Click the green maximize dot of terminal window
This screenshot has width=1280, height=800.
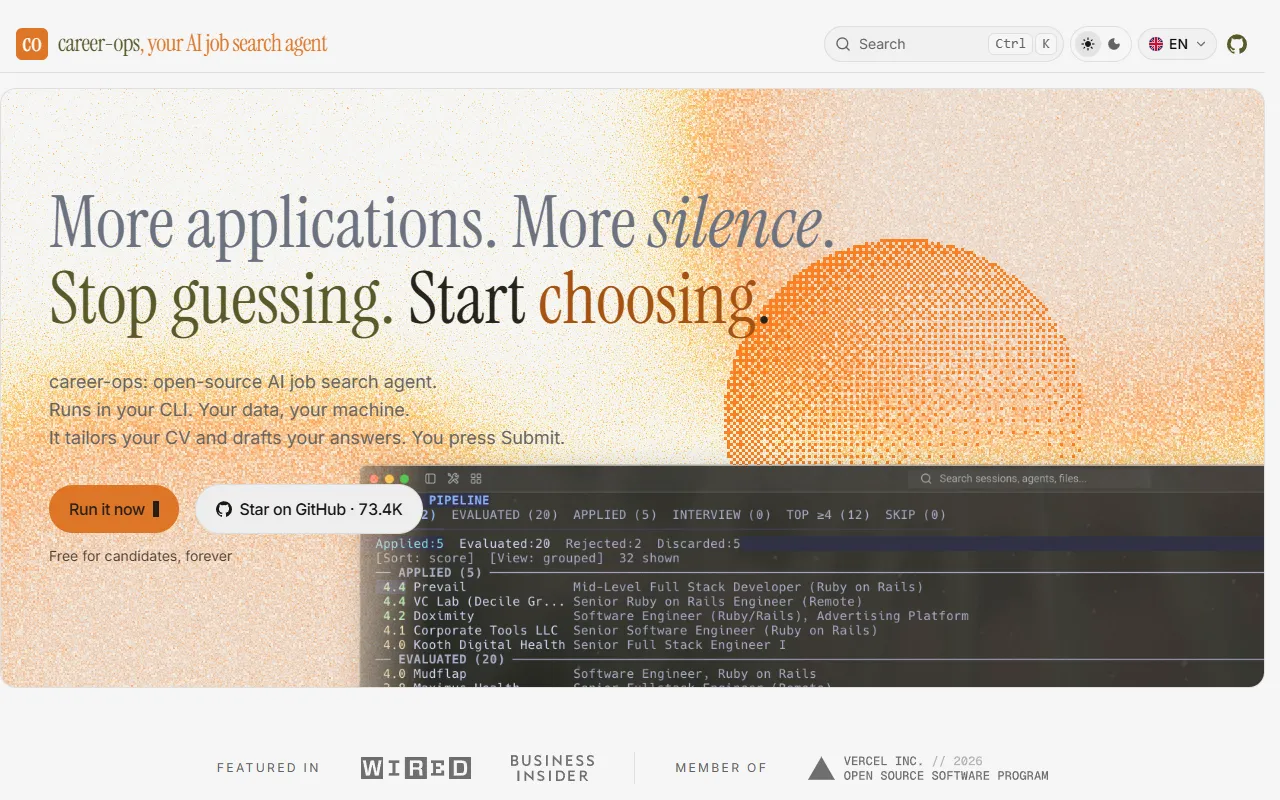tap(405, 479)
